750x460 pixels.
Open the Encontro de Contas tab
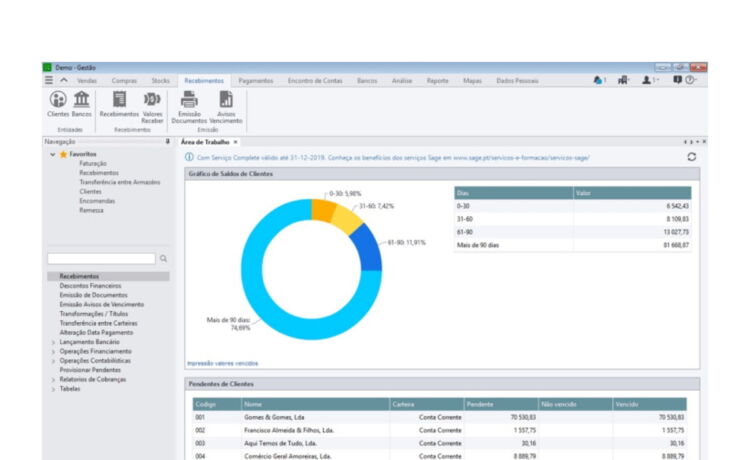coord(313,80)
